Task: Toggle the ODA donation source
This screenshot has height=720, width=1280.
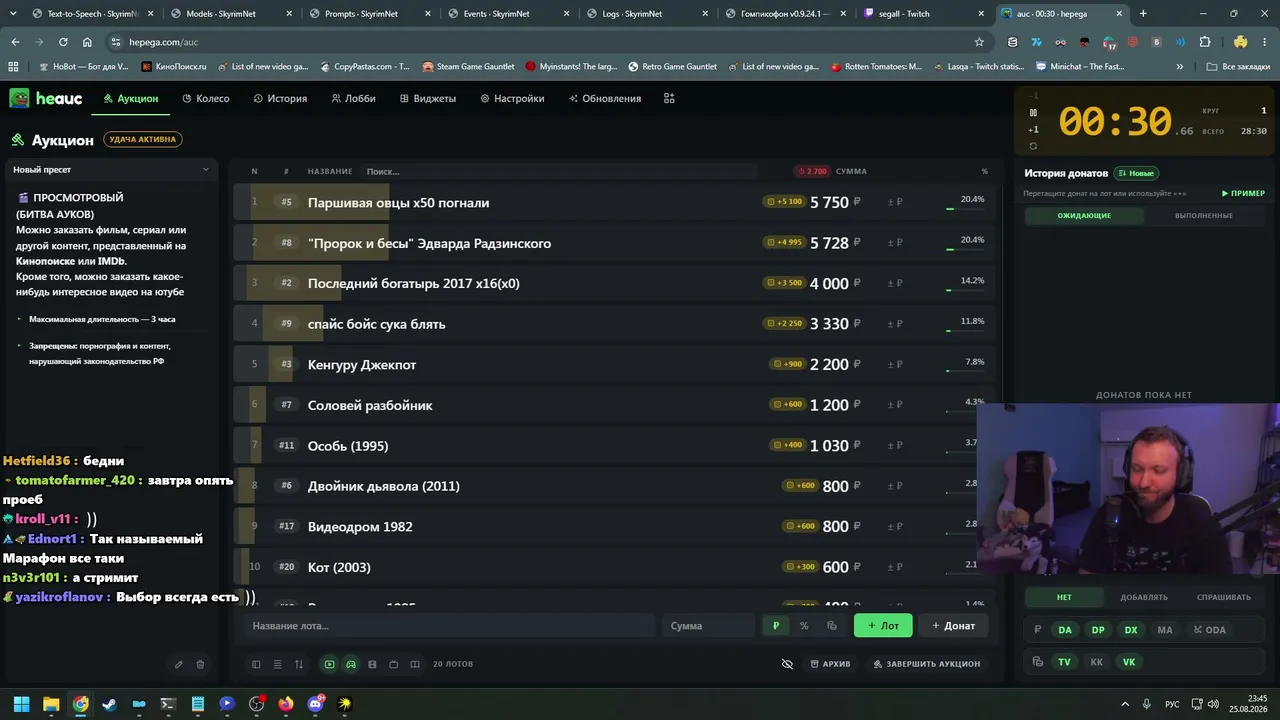Action: click(1210, 630)
